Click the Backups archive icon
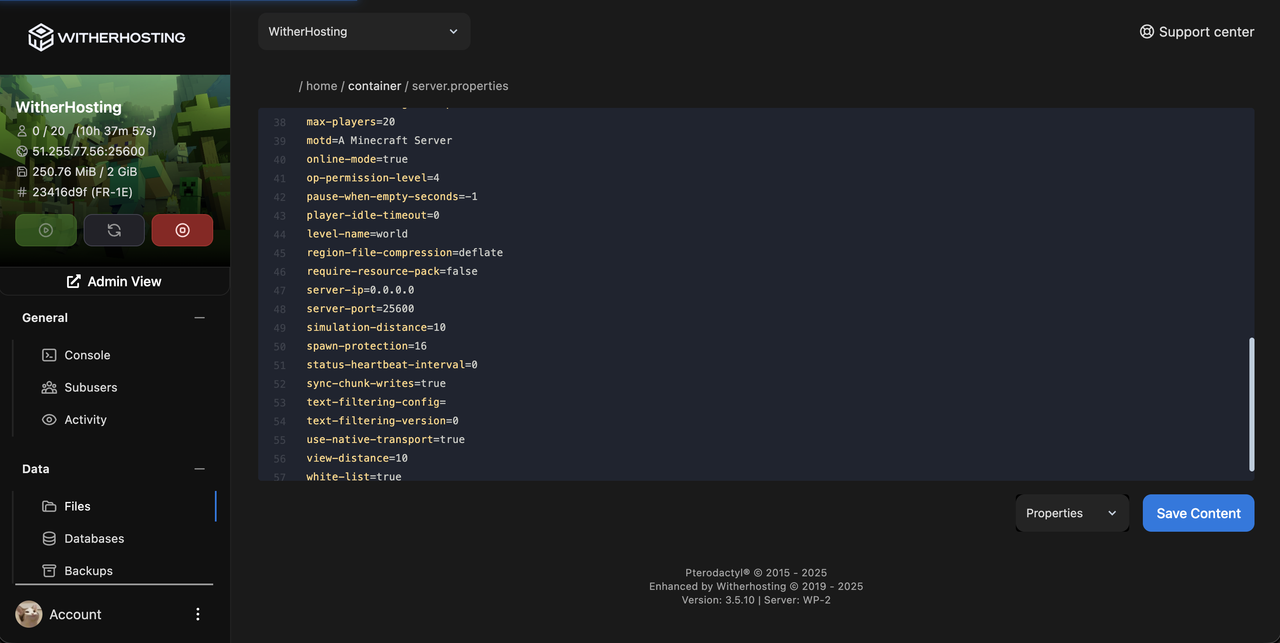This screenshot has width=1280, height=643. tap(49, 571)
